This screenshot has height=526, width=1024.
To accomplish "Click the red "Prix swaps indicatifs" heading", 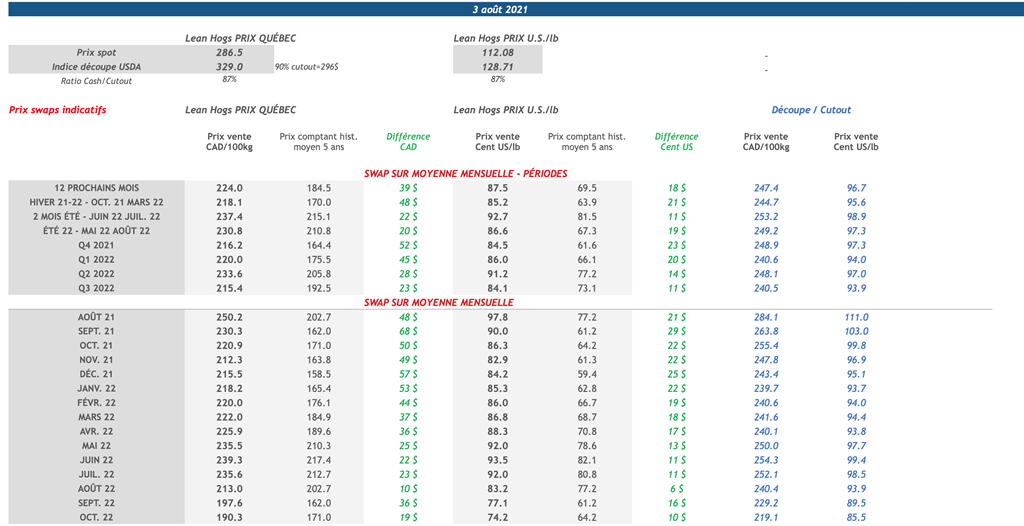I will point(57,110).
